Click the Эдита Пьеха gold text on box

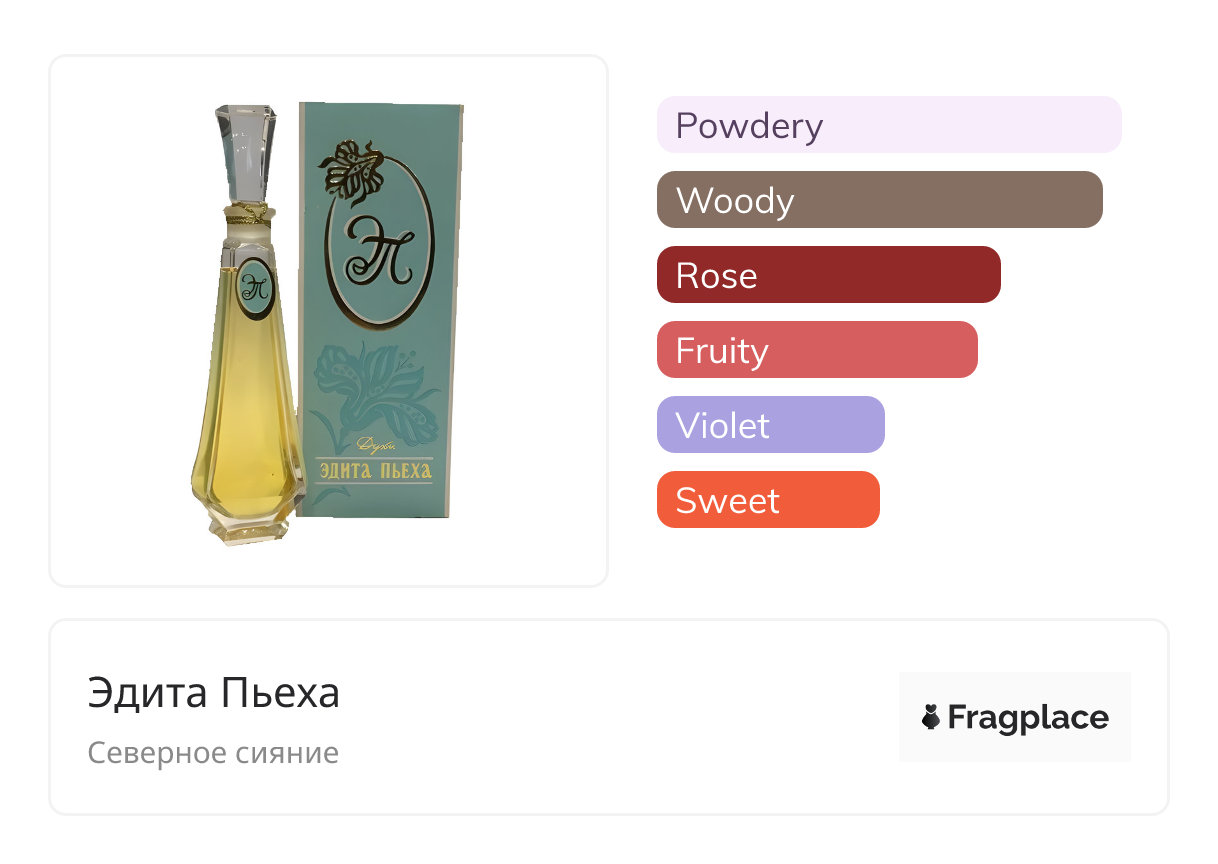point(376,470)
